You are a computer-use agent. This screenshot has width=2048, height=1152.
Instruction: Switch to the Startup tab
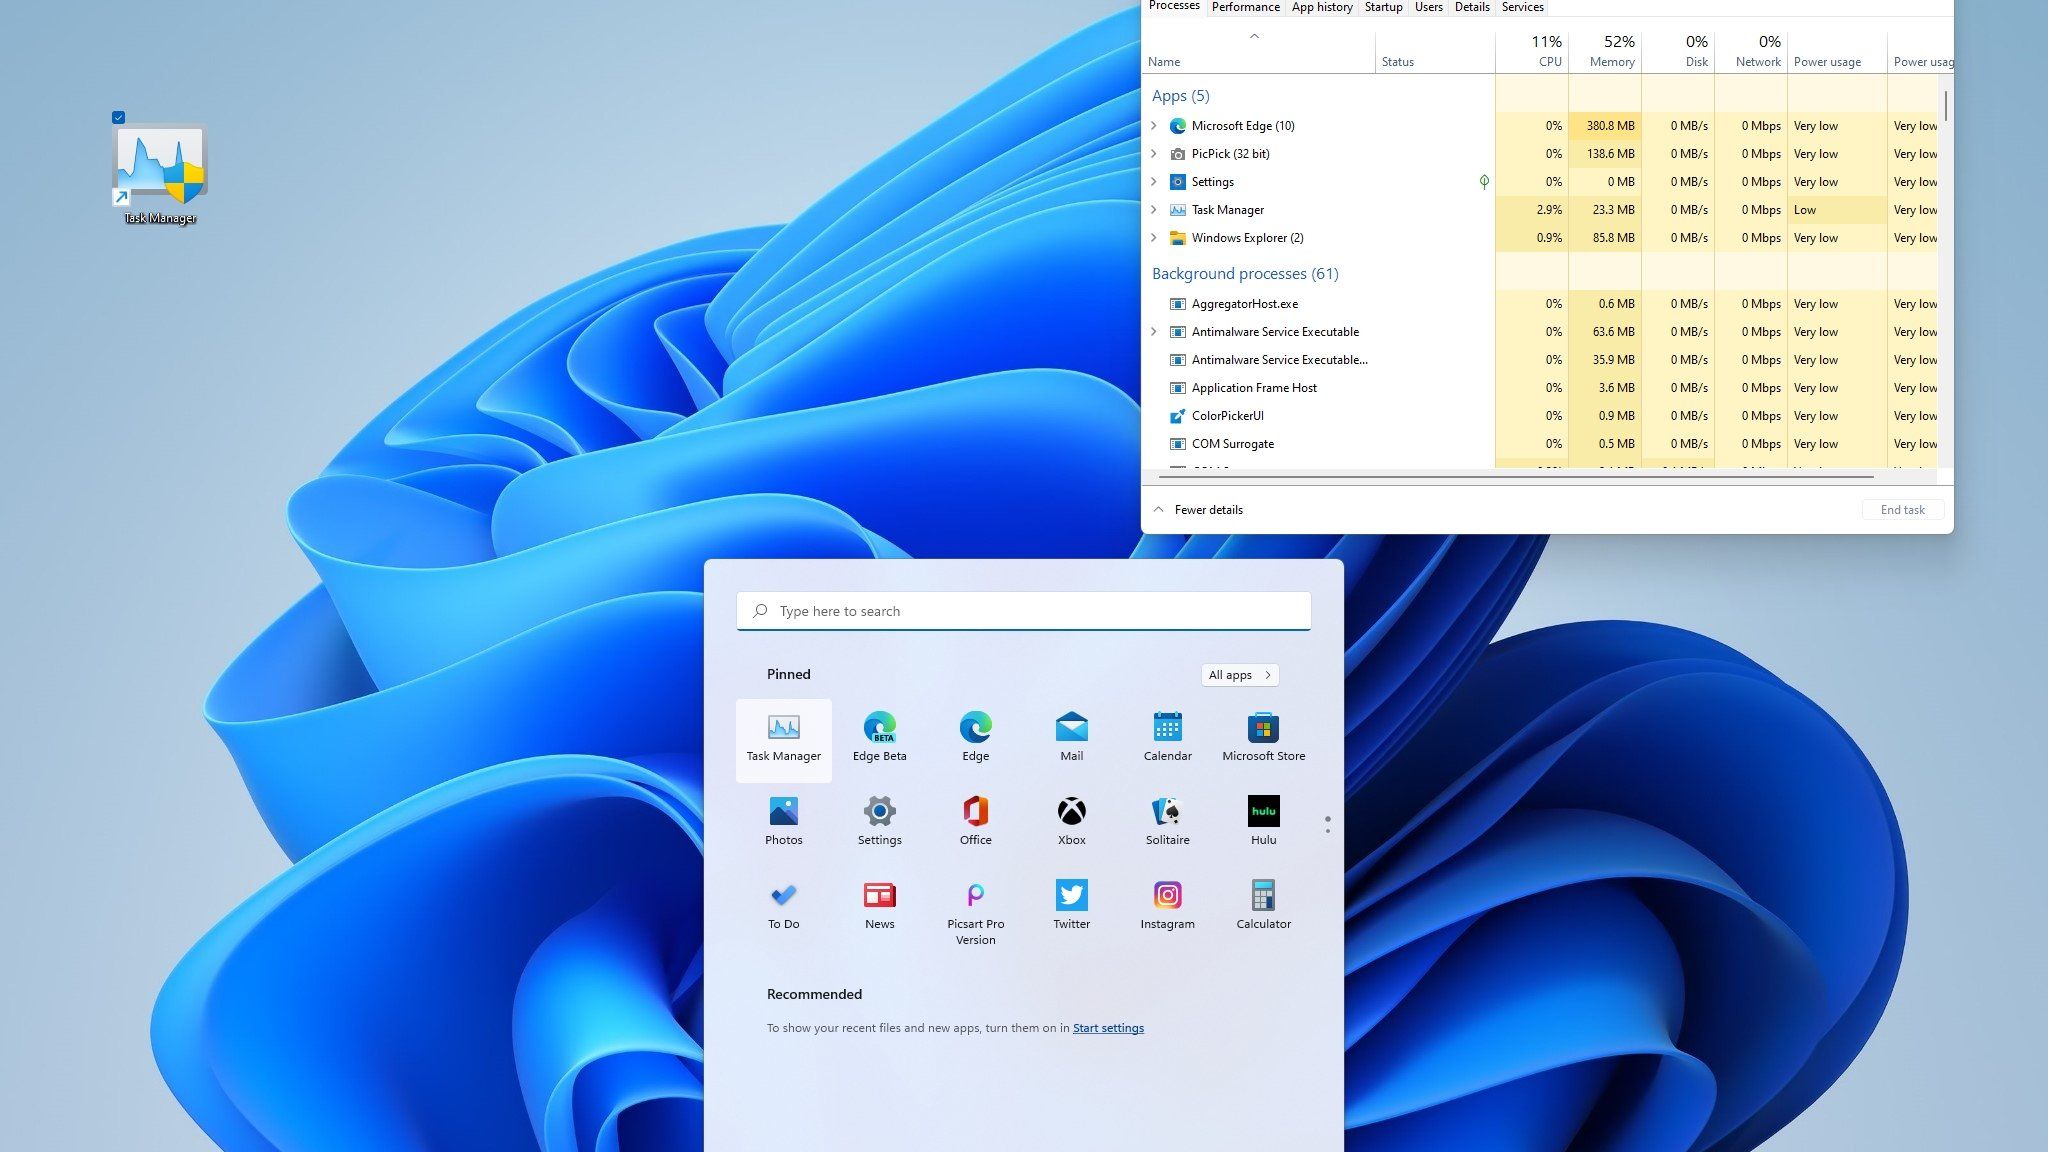[x=1383, y=7]
